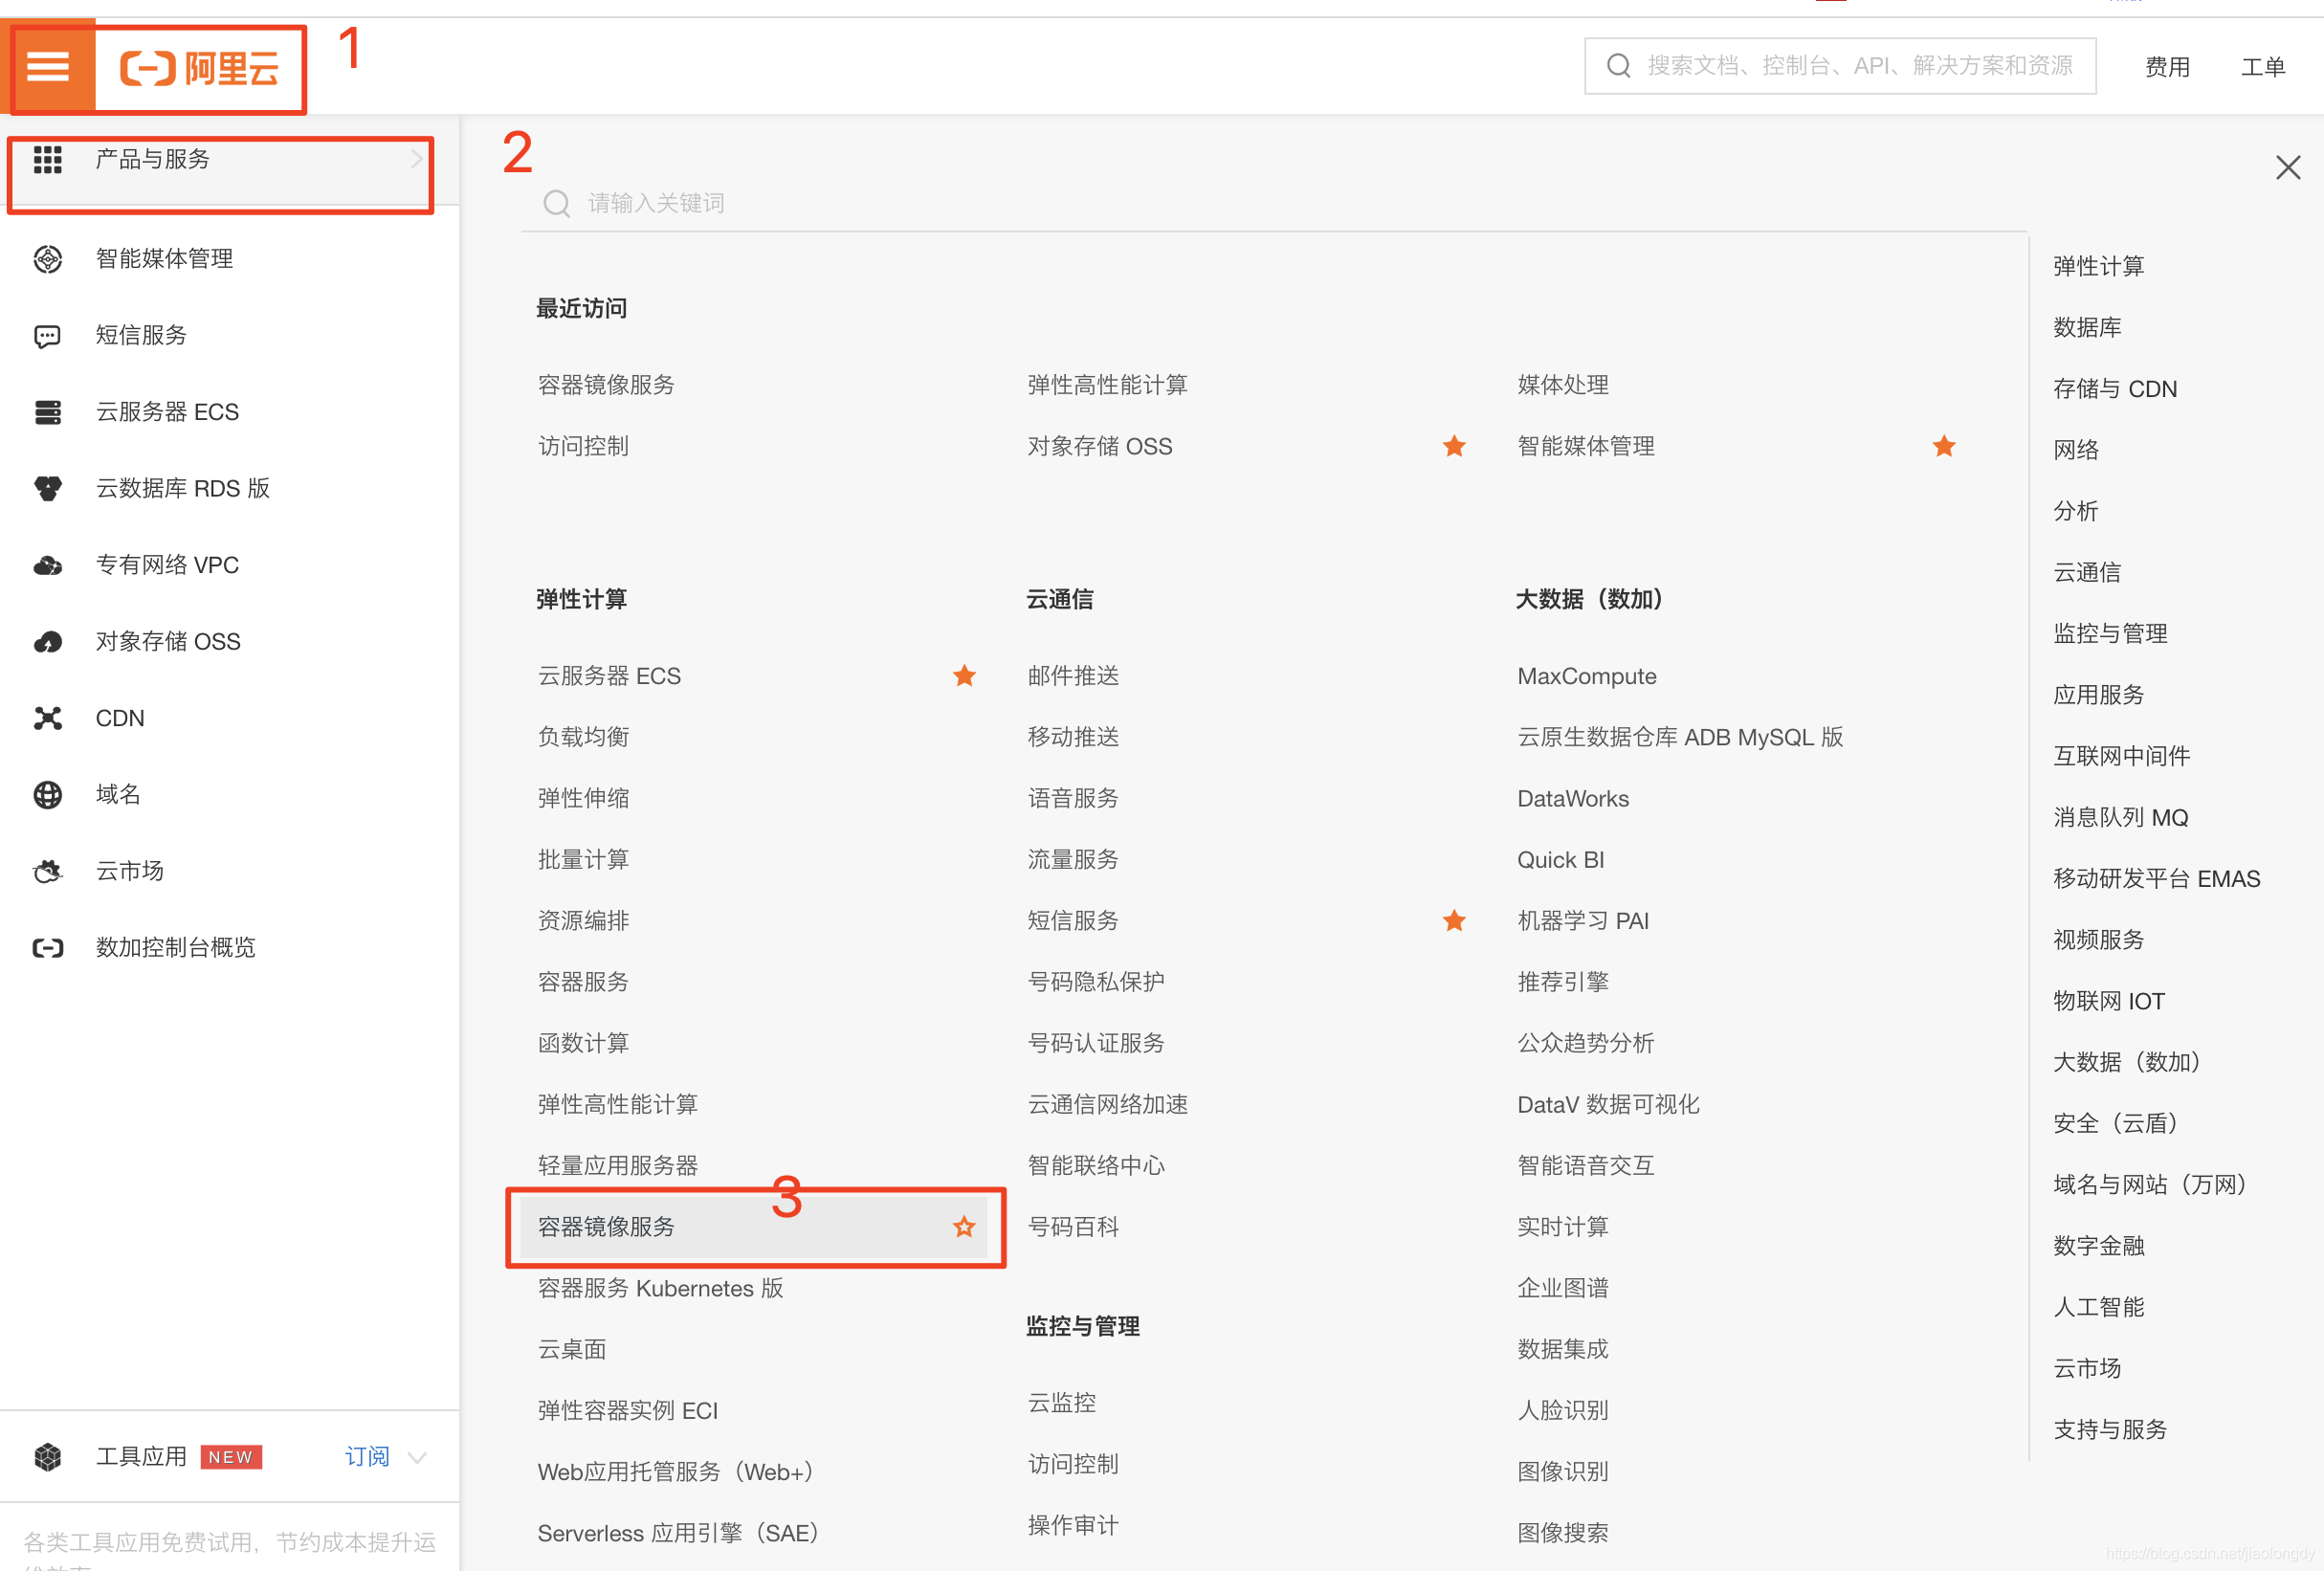Click the keyword search magnifier icon
This screenshot has height=1571, width=2324.
click(556, 203)
